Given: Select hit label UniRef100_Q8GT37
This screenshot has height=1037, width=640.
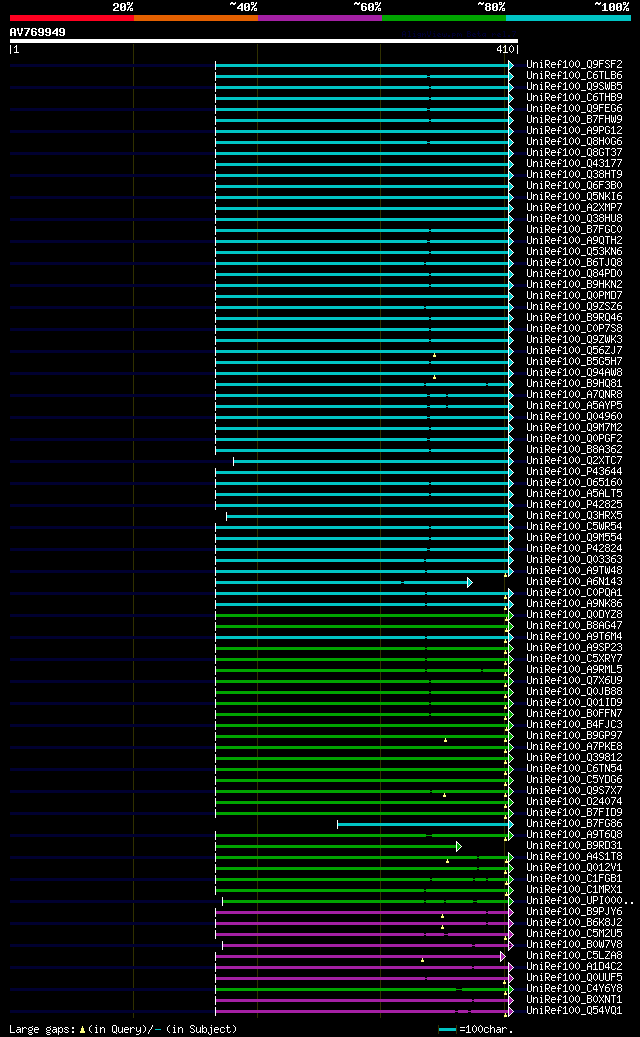Looking at the screenshot, I should pos(574,153).
